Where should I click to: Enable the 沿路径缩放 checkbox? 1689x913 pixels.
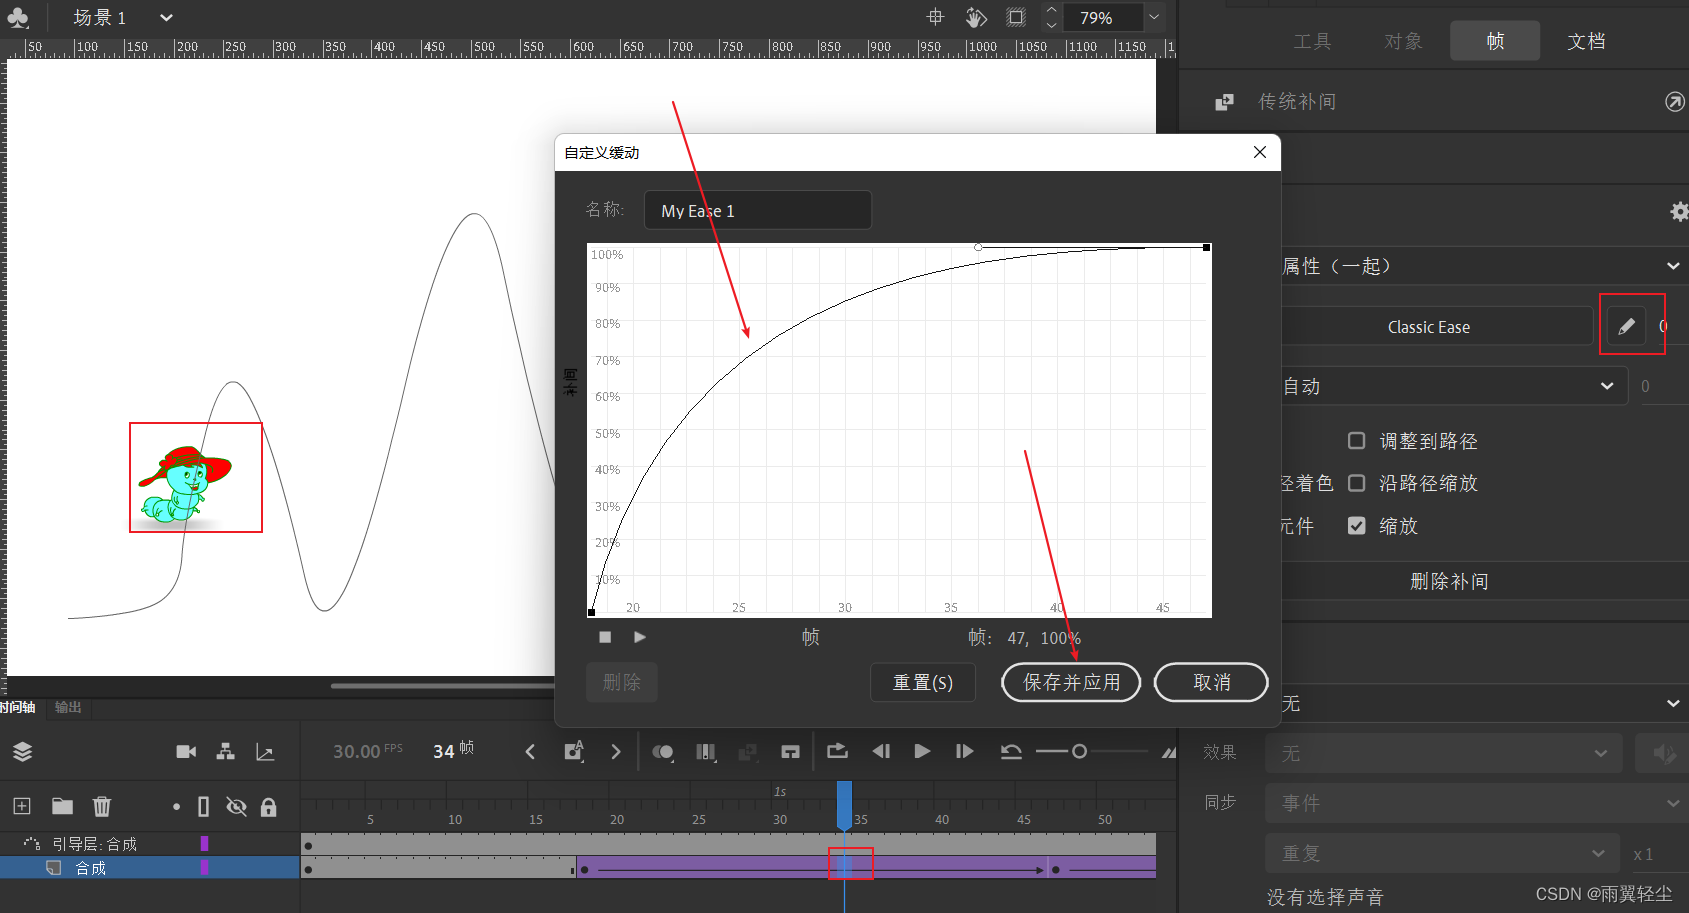[1357, 483]
